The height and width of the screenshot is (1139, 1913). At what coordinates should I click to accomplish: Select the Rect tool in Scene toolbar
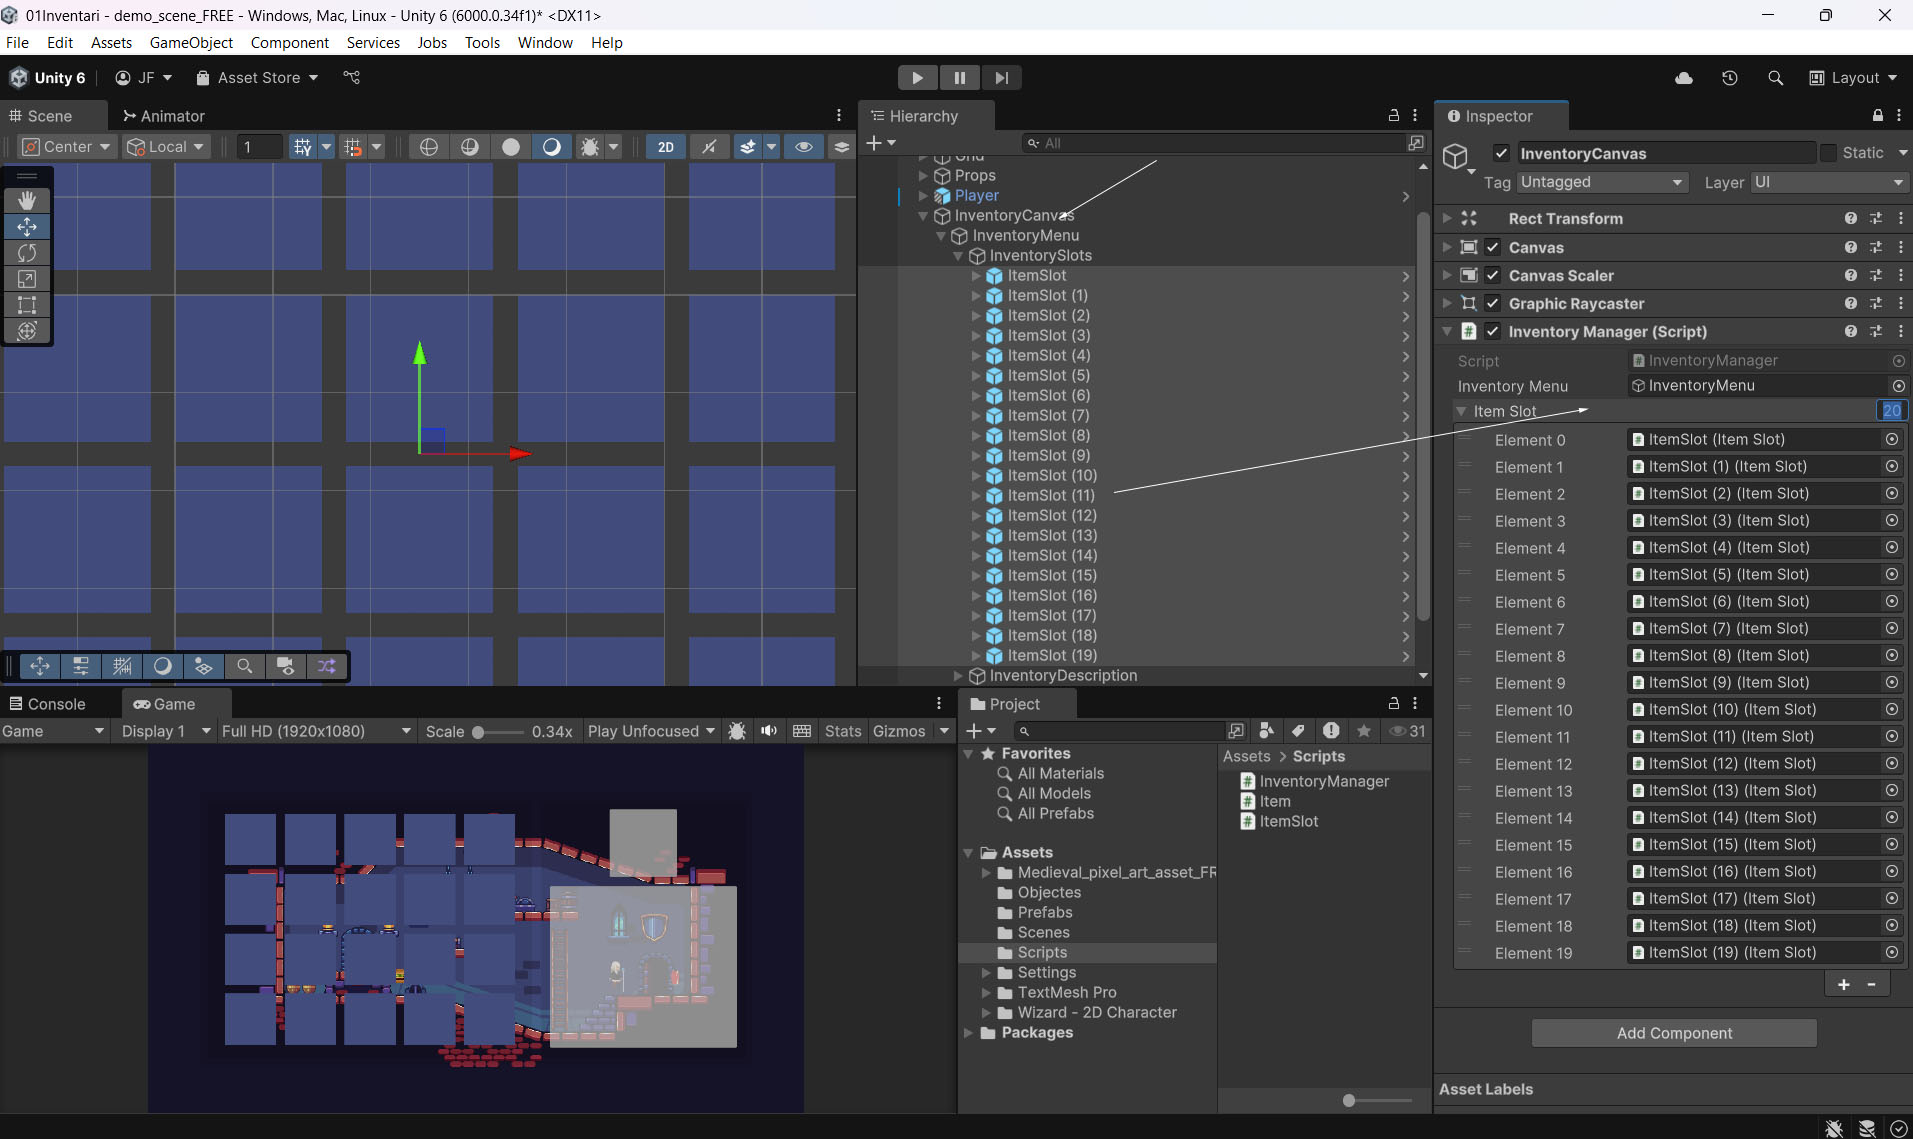pos(27,305)
